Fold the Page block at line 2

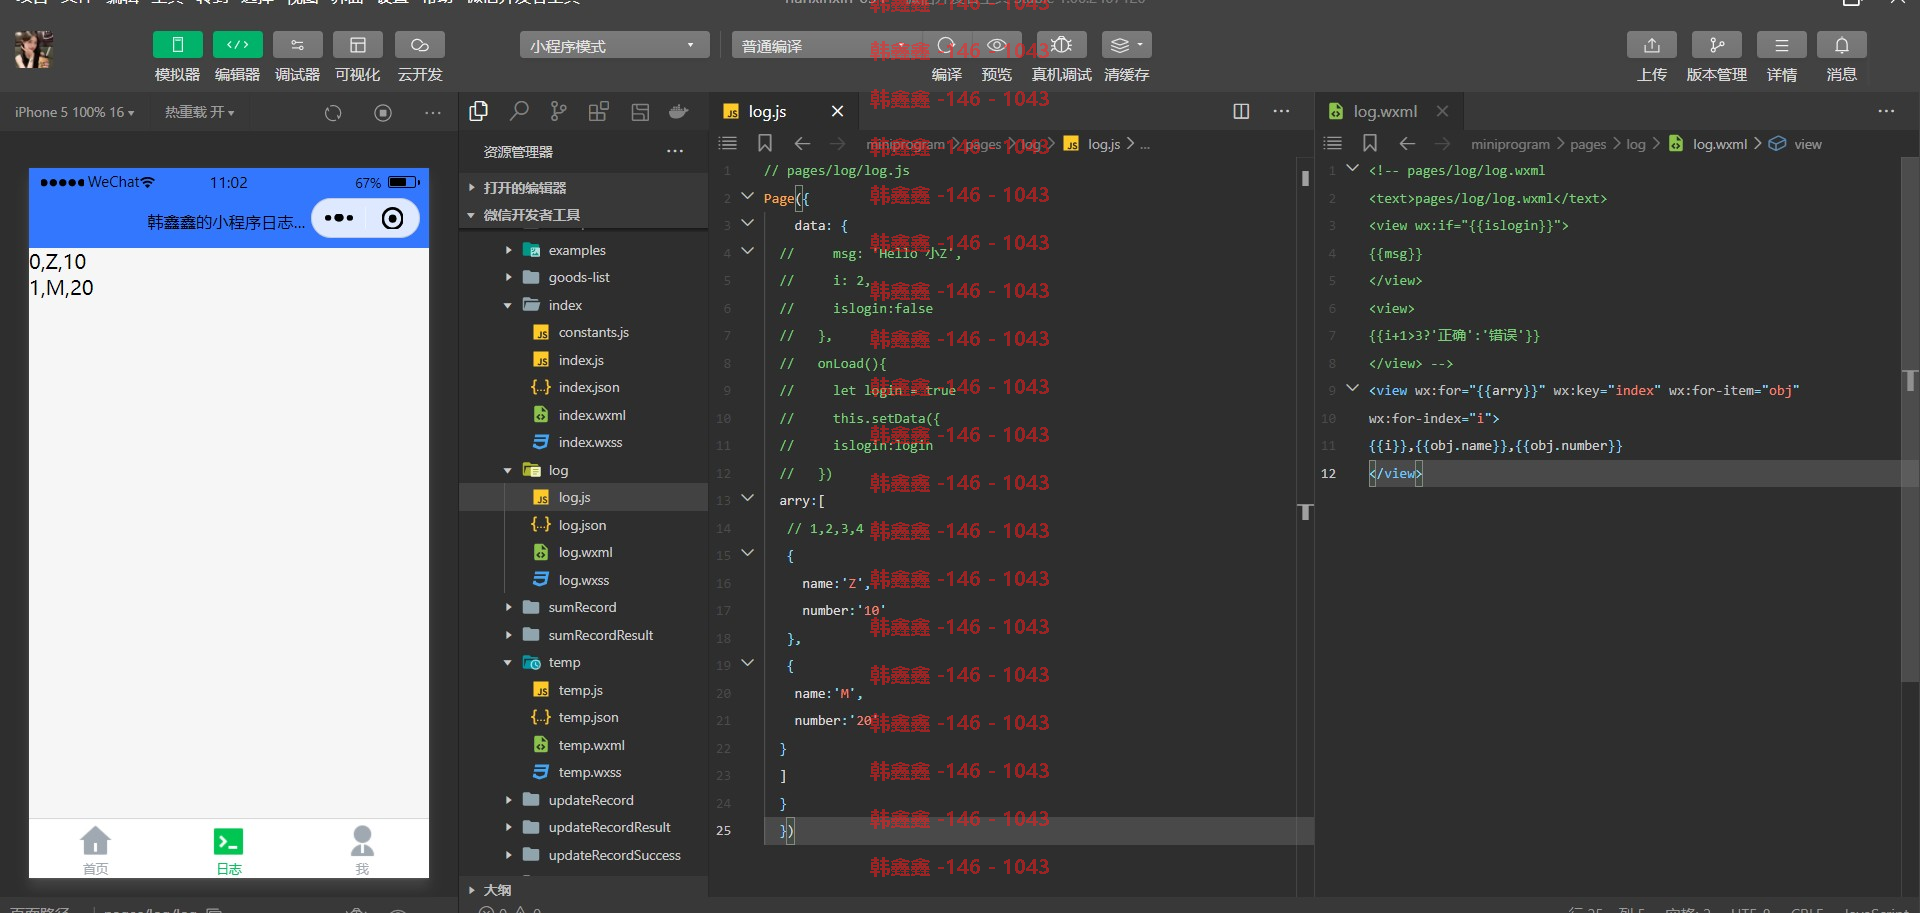(x=747, y=197)
